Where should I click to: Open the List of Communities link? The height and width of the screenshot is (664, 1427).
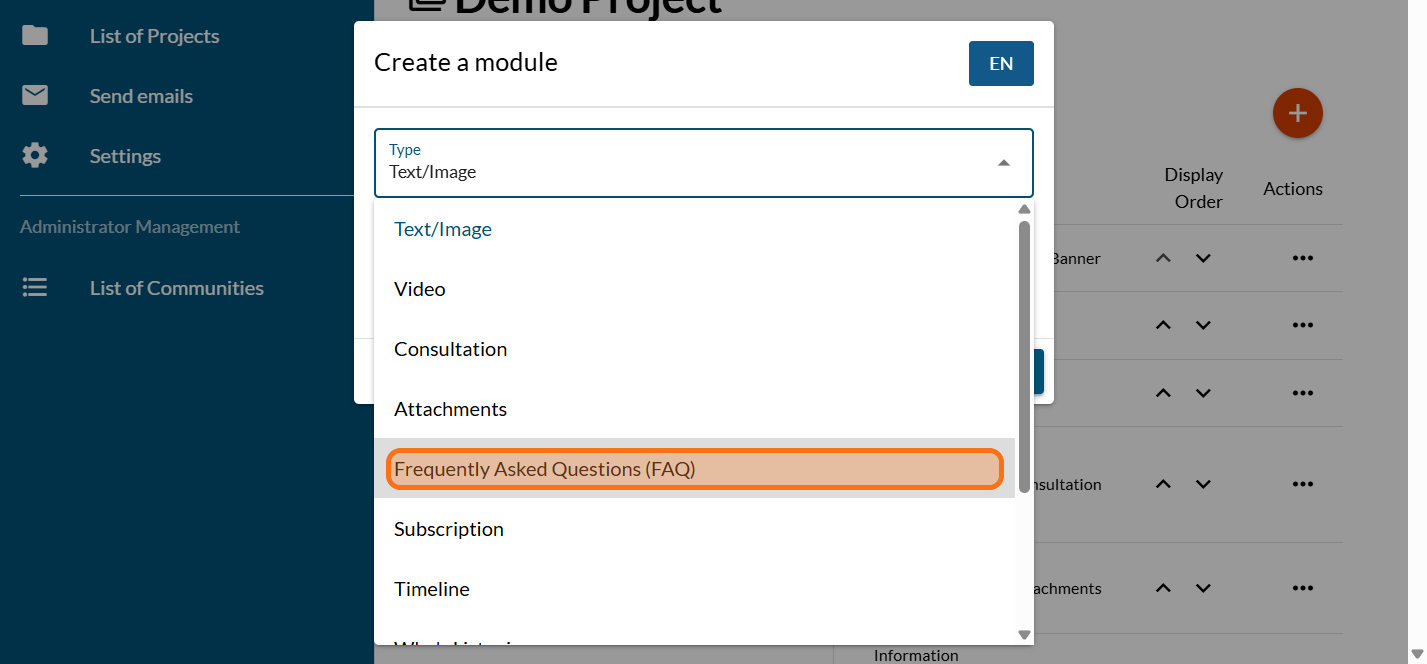click(177, 288)
